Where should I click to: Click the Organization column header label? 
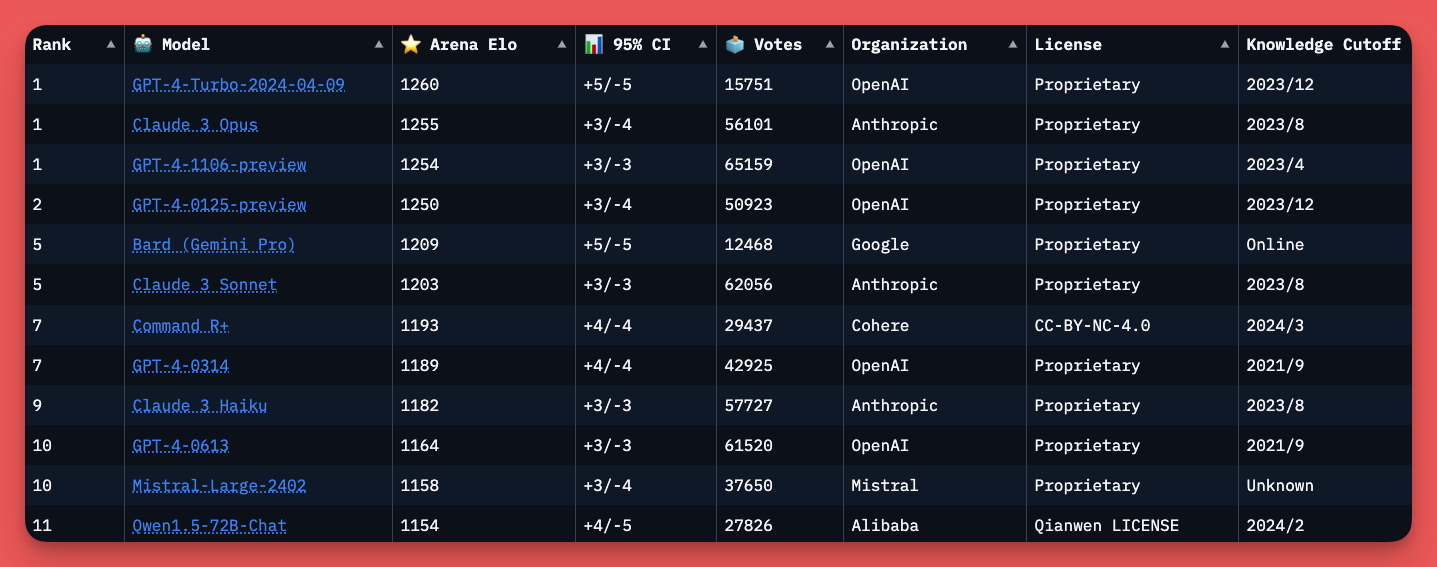click(909, 45)
